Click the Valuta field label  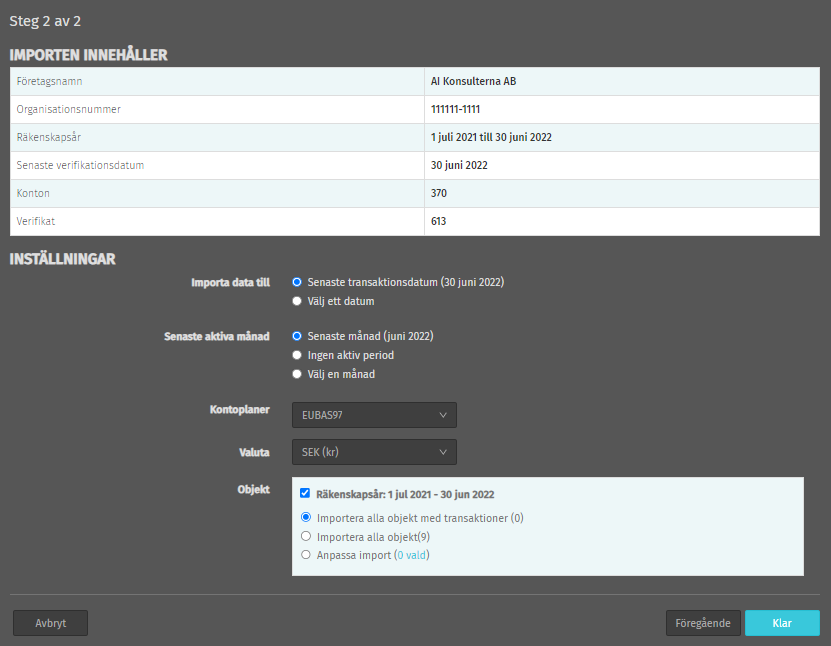pos(254,453)
